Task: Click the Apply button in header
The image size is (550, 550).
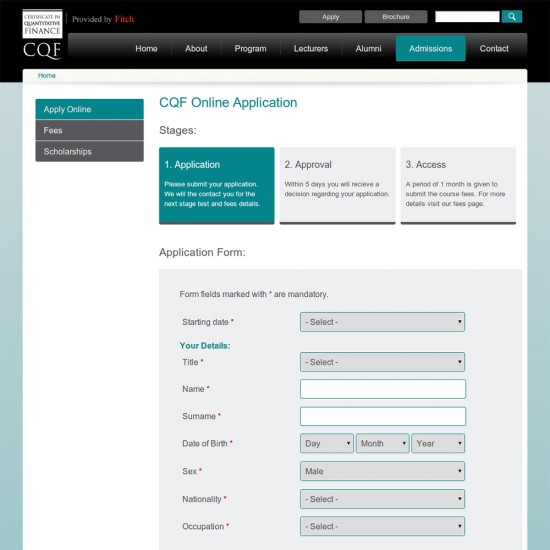Action: (x=330, y=16)
